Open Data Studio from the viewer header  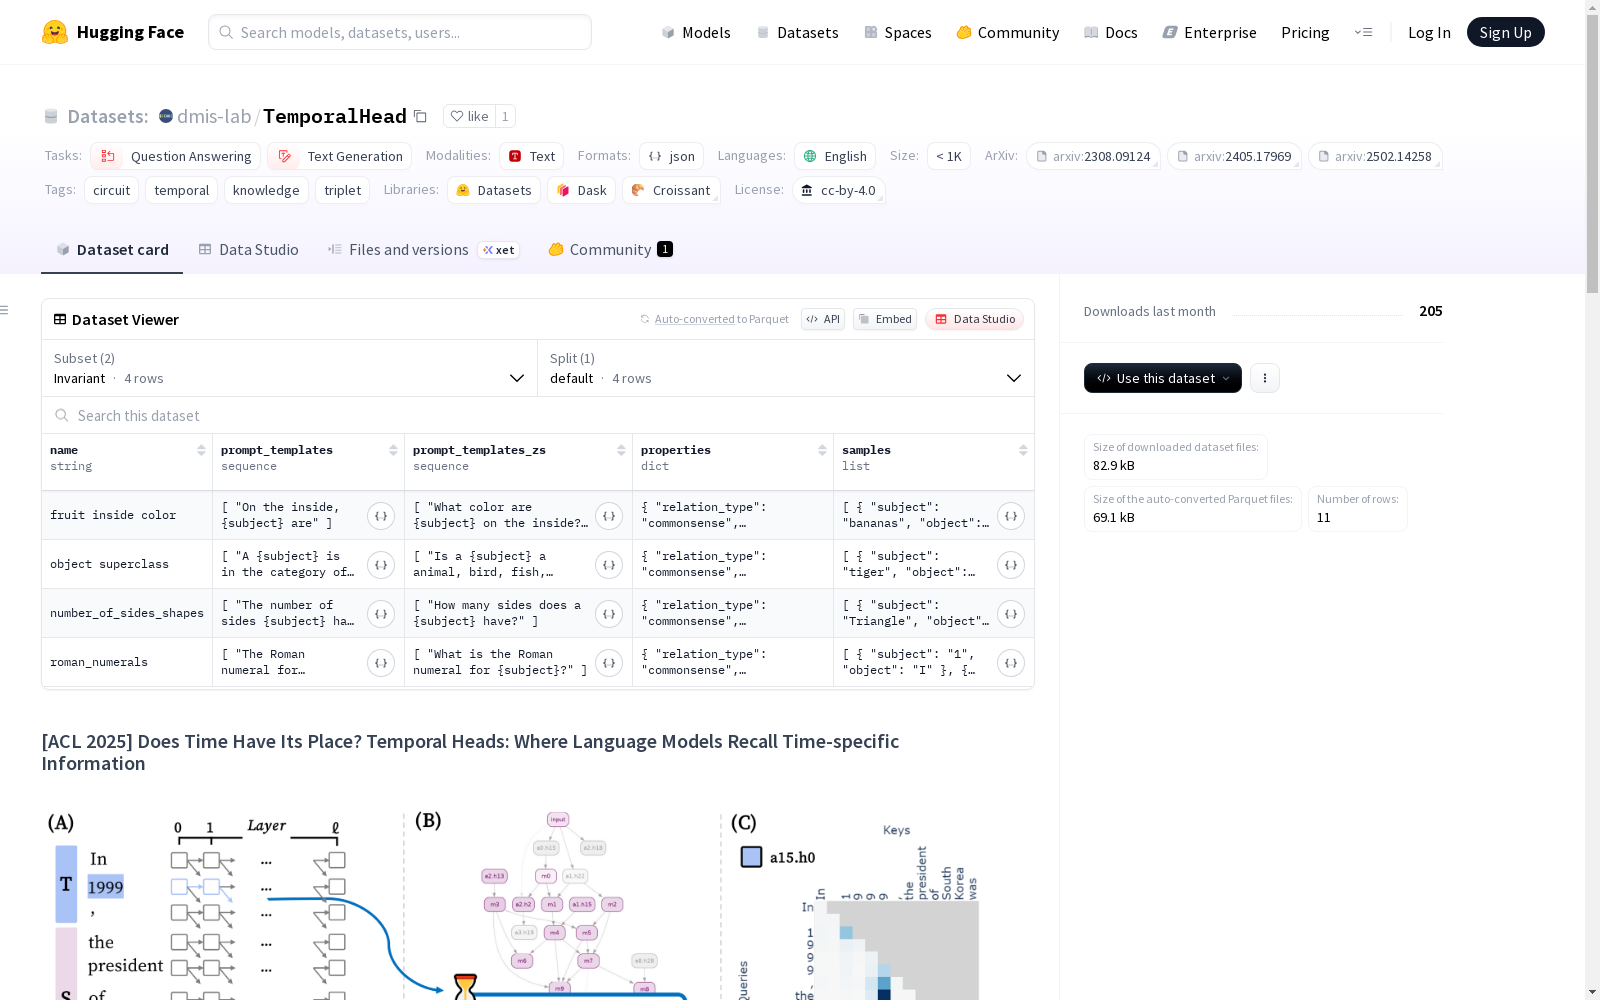[975, 319]
